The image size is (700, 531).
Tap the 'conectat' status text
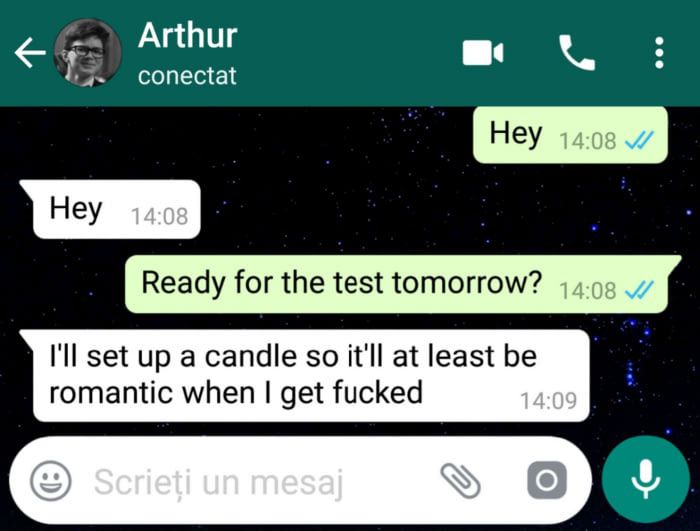pyautogui.click(x=187, y=76)
